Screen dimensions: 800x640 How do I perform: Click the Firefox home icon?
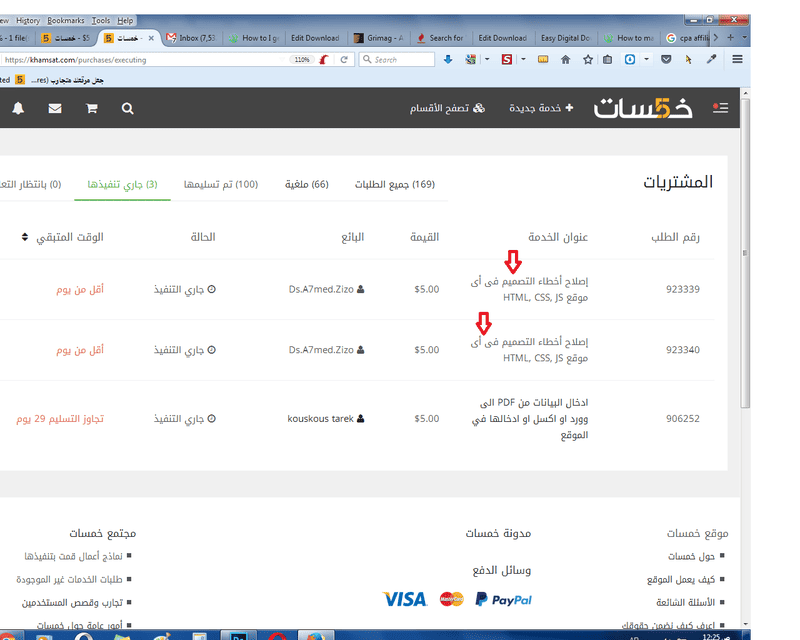coord(565,60)
